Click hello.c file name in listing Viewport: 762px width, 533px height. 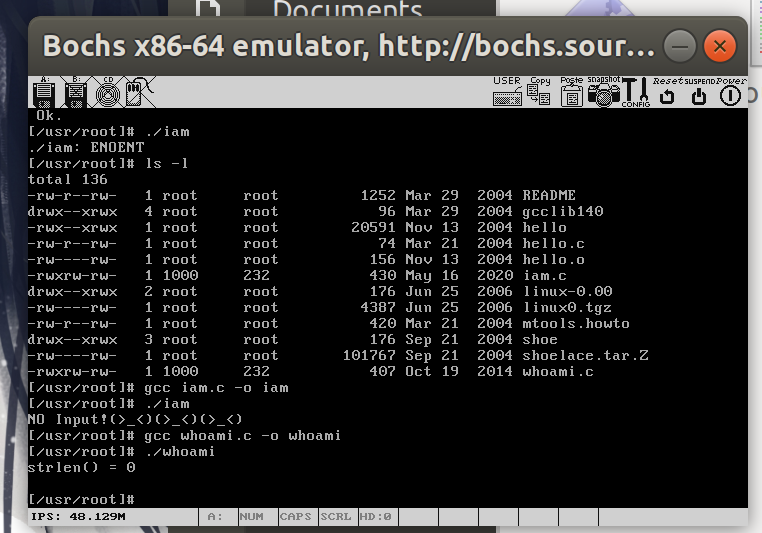pos(554,243)
